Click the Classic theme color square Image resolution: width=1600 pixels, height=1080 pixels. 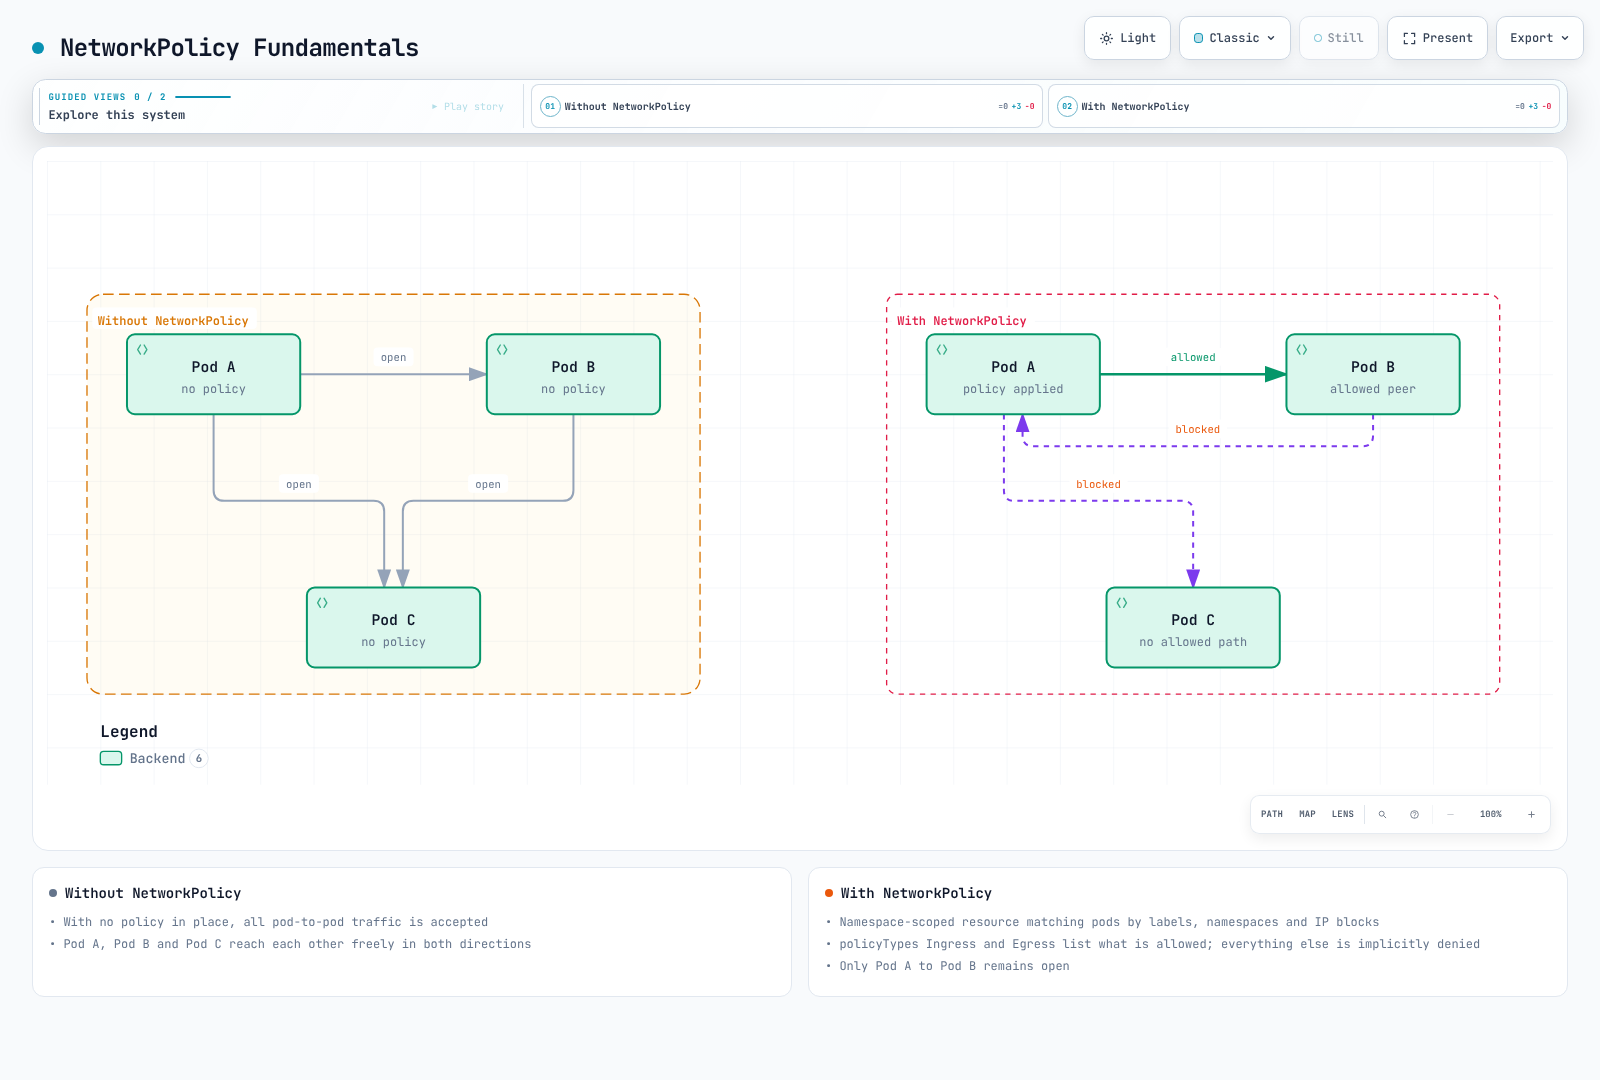[x=1199, y=38]
